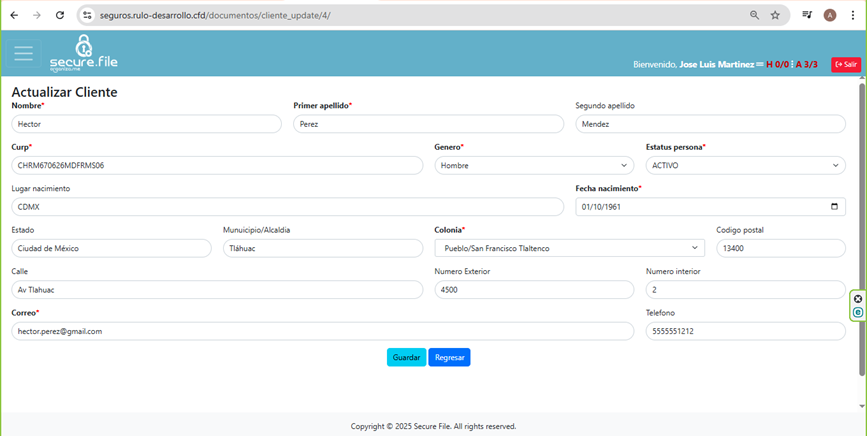
Task: Open the media controls icon in the toolbar
Action: [806, 16]
